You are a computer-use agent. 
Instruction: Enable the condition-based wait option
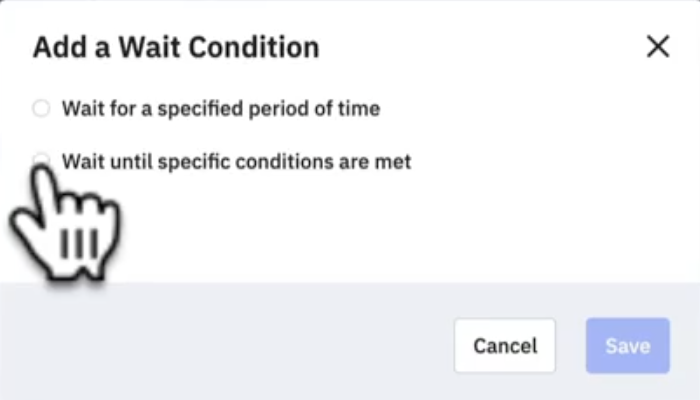(x=41, y=160)
